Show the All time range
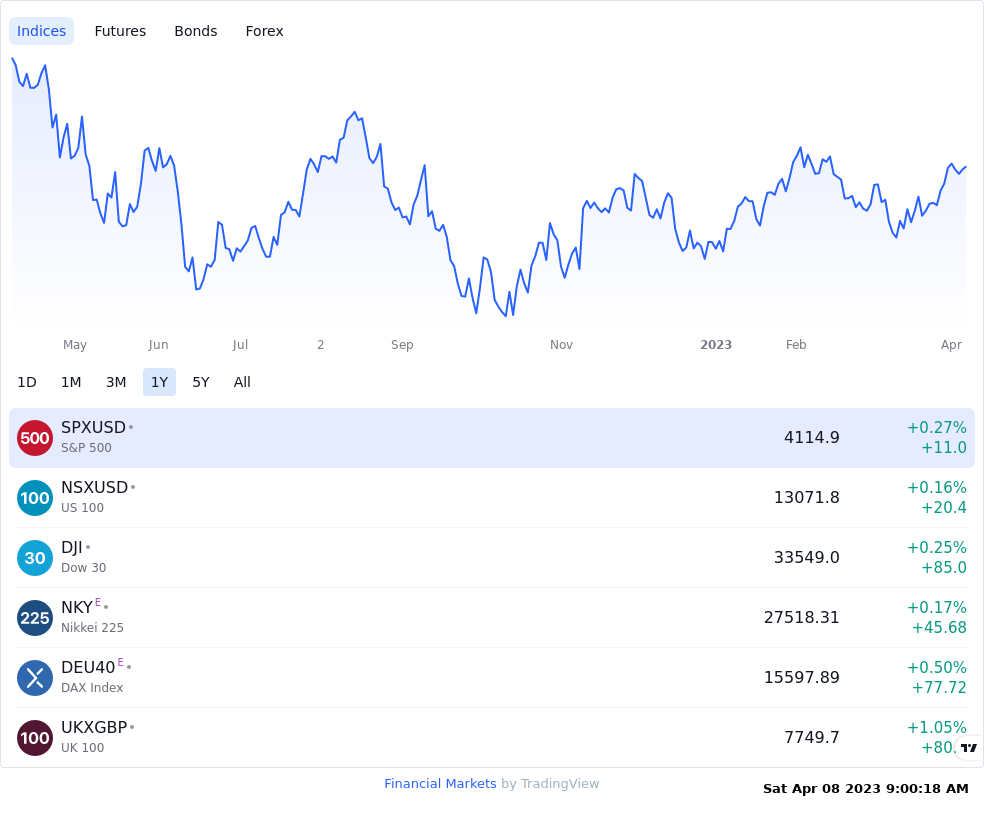Image resolution: width=984 pixels, height=820 pixels. click(x=242, y=382)
